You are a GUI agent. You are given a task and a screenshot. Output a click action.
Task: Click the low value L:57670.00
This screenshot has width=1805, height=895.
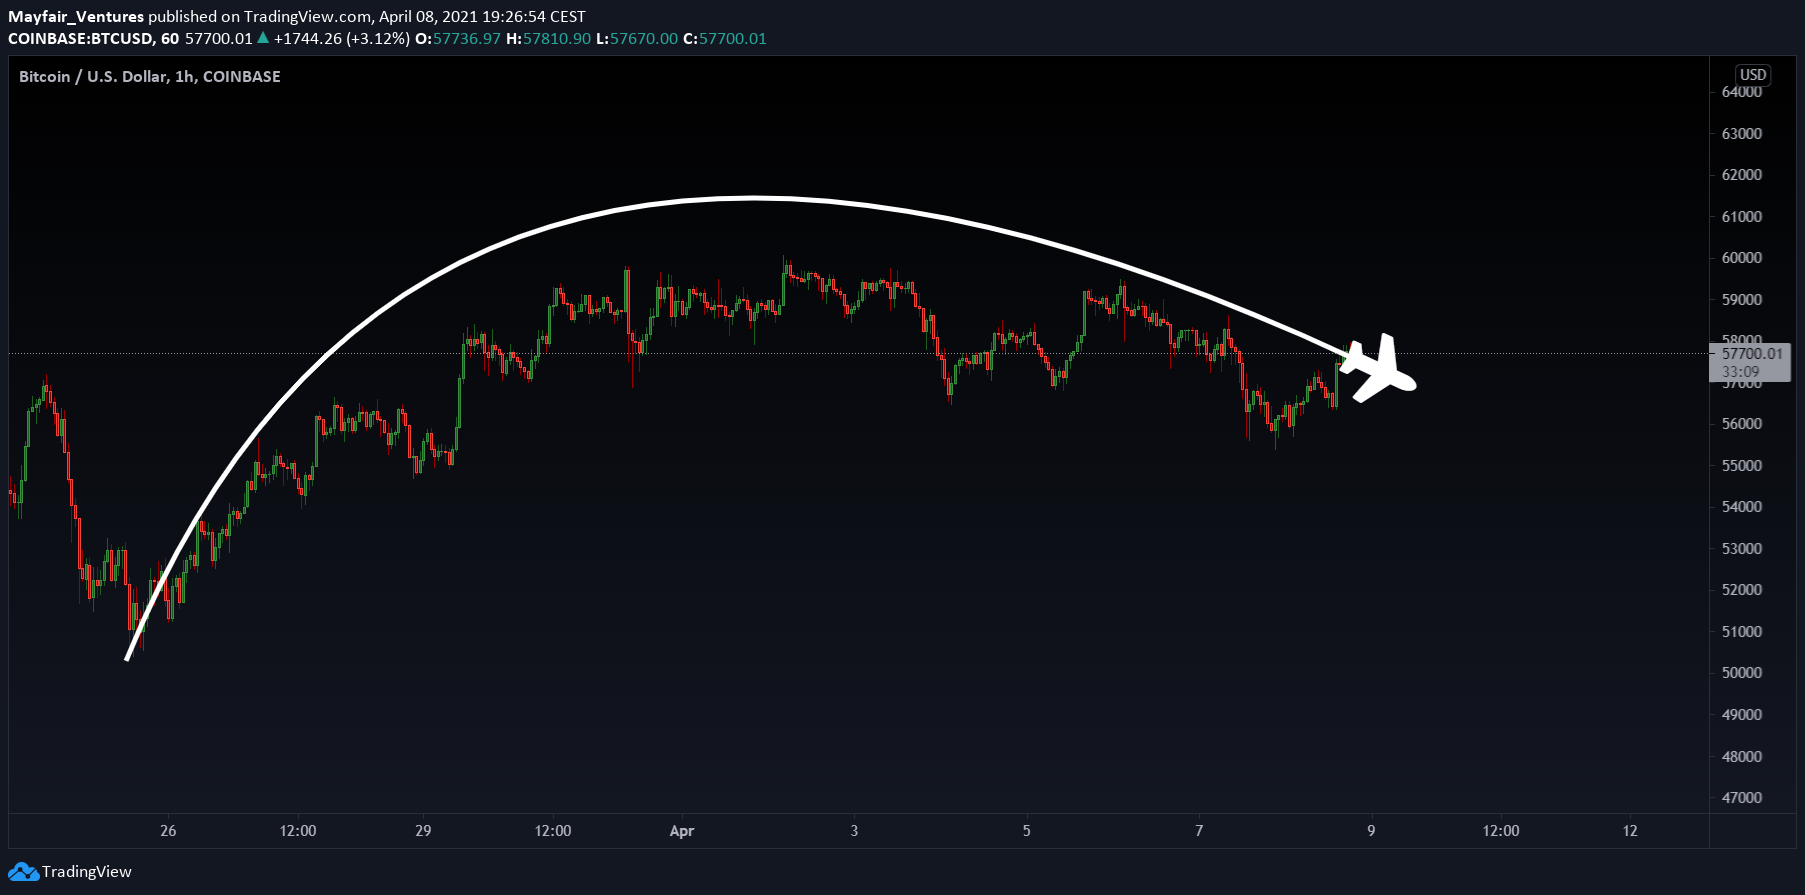coord(637,39)
